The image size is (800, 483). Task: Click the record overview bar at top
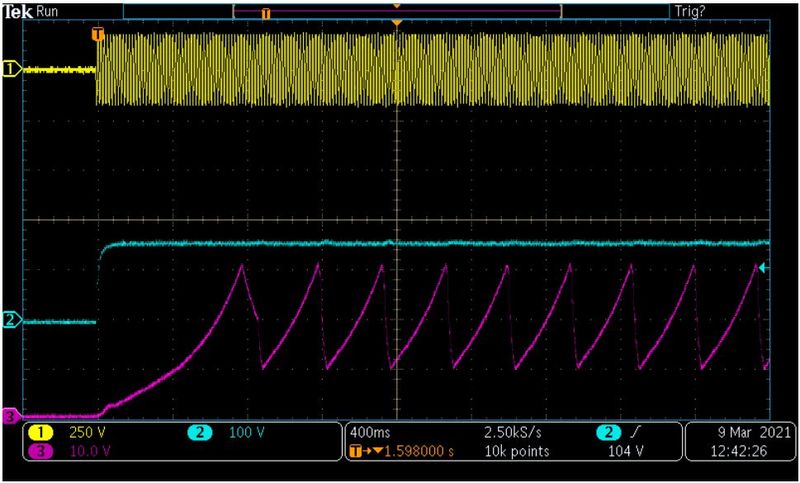pyautogui.click(x=396, y=12)
